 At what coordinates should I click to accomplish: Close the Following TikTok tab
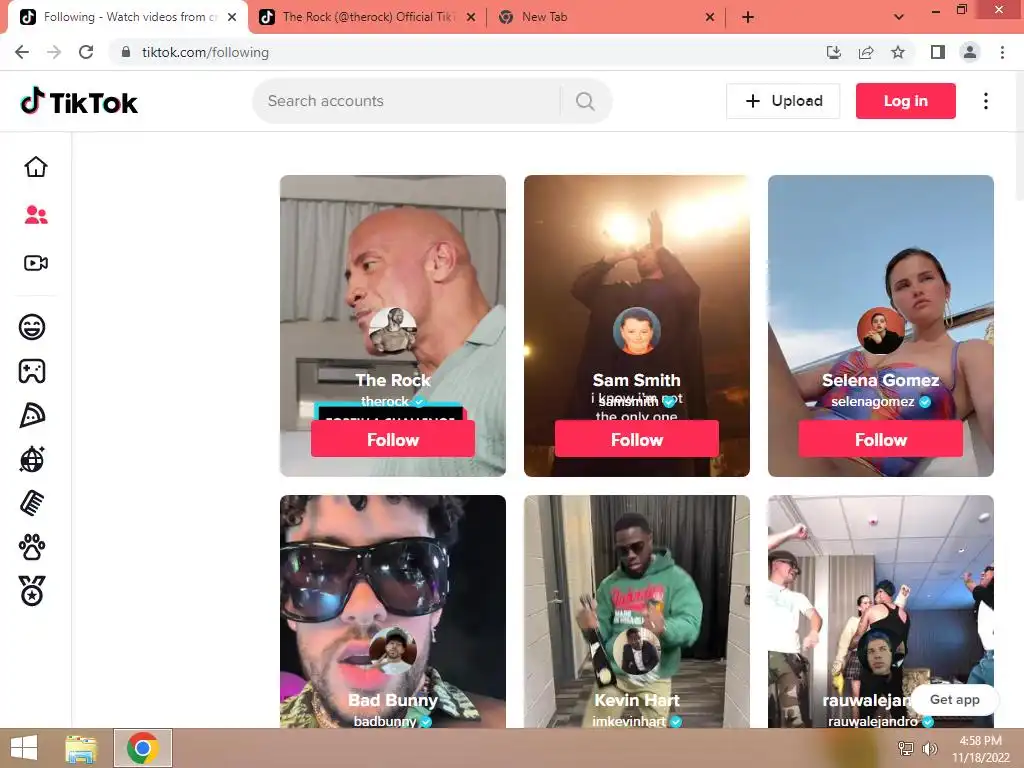(x=232, y=17)
